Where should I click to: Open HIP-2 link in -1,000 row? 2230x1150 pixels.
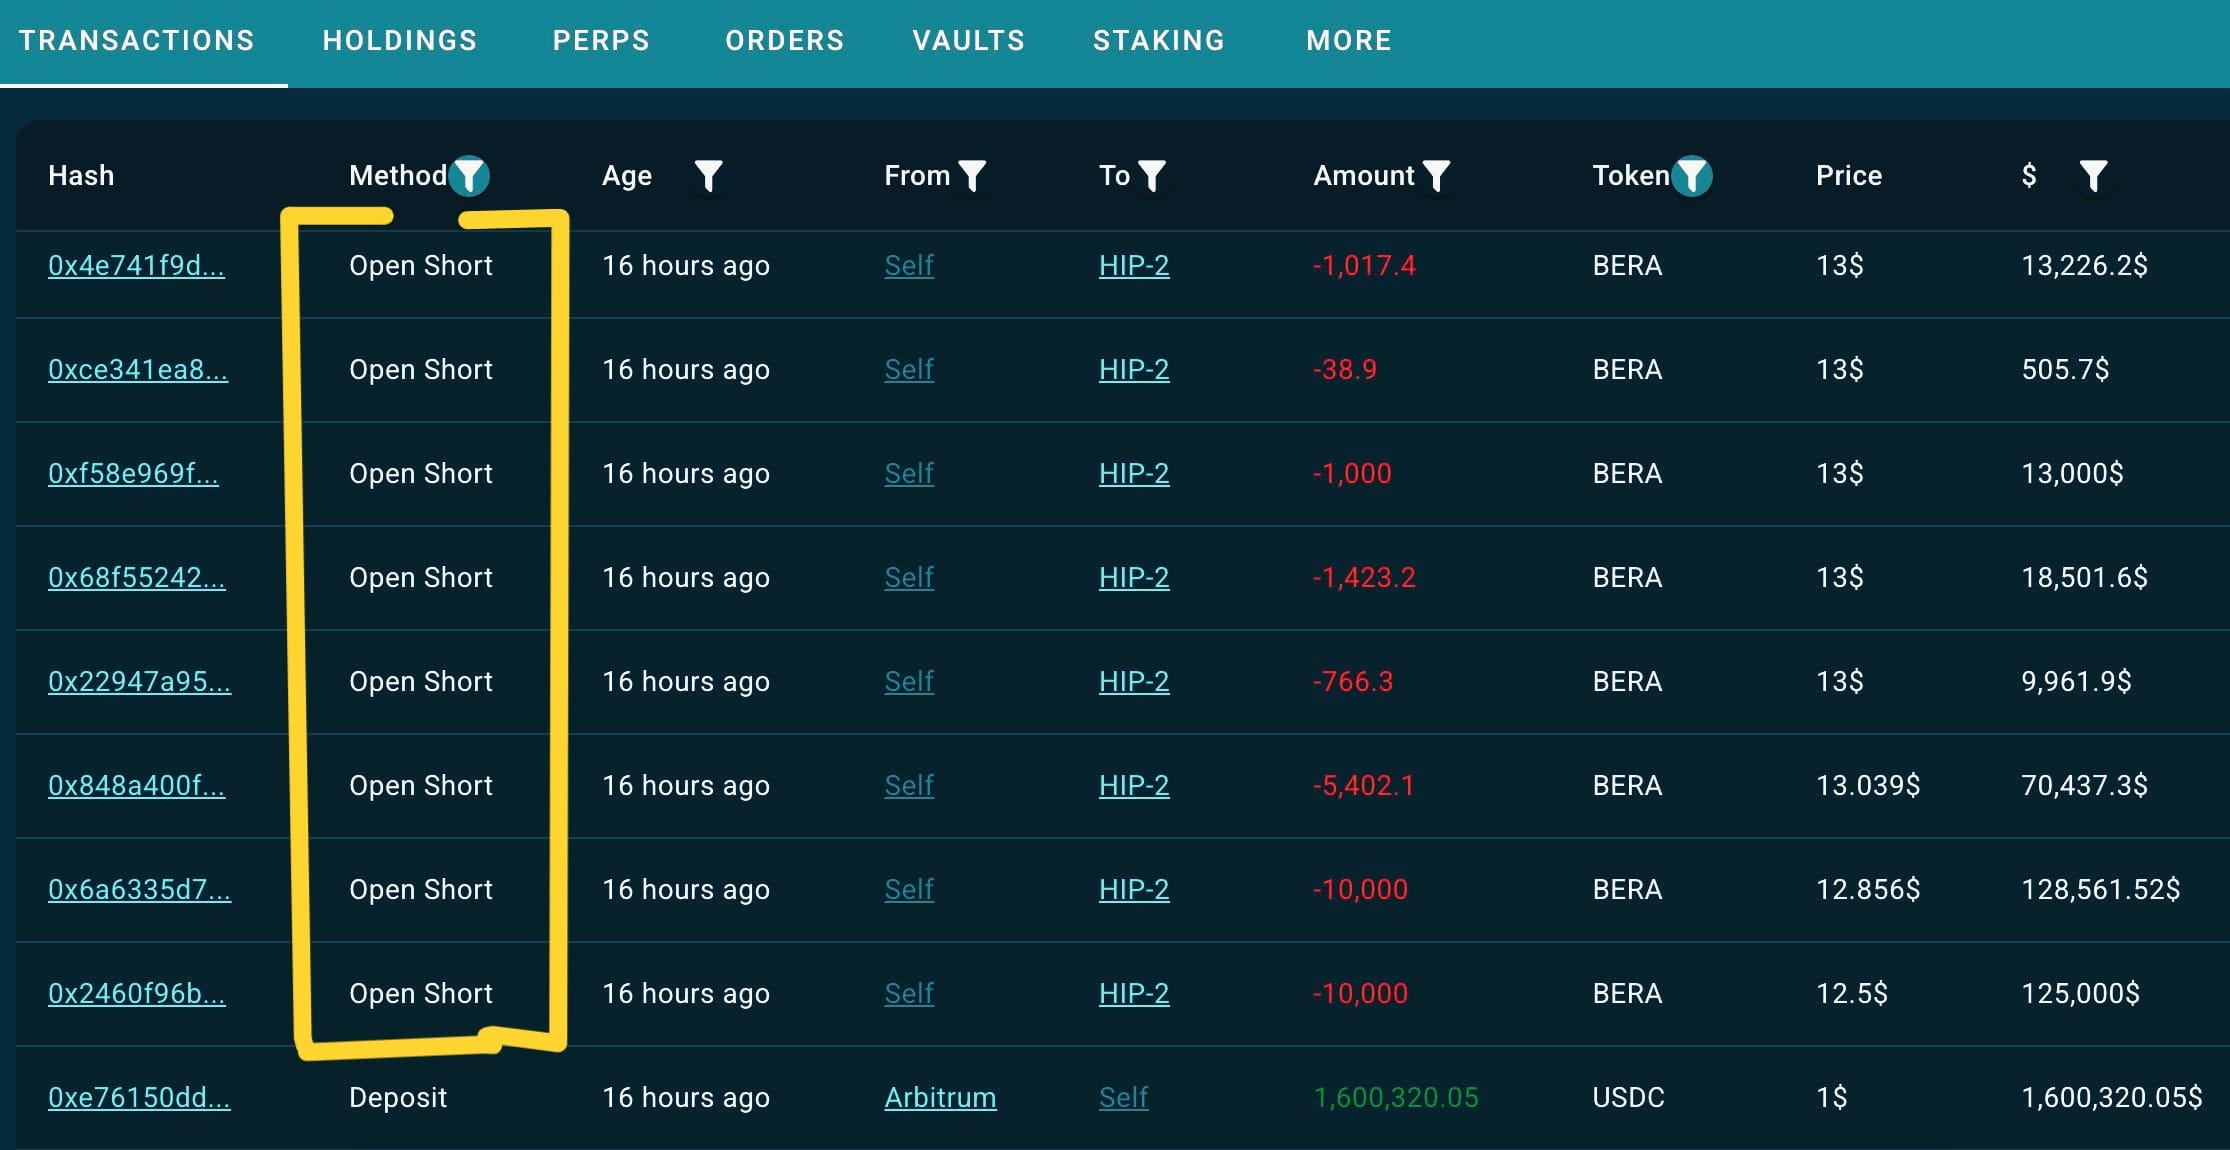click(x=1135, y=474)
